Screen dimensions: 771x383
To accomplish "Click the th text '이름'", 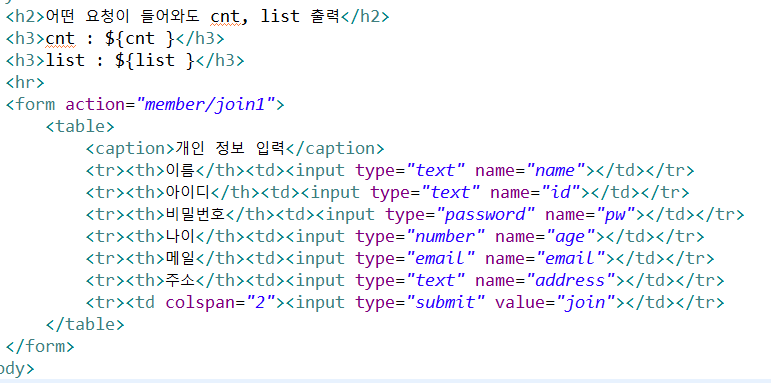I will (180, 170).
